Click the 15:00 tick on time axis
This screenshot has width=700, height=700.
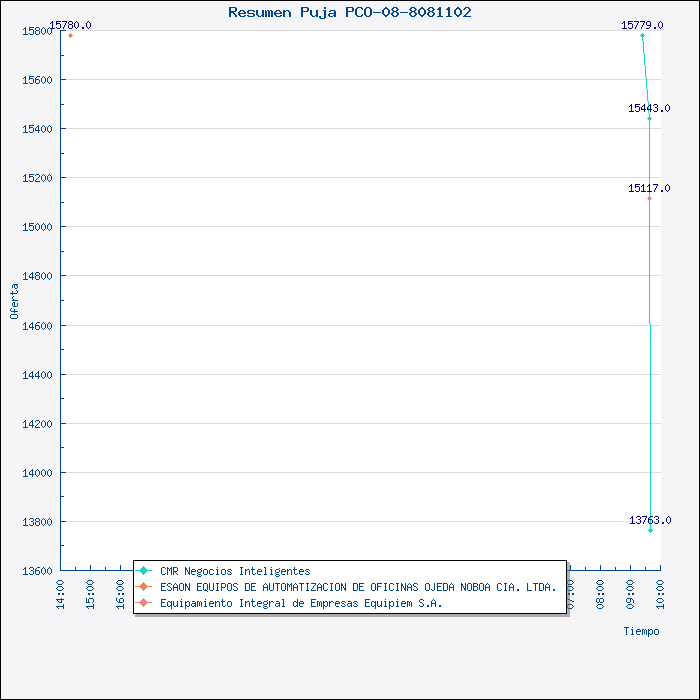tap(91, 593)
